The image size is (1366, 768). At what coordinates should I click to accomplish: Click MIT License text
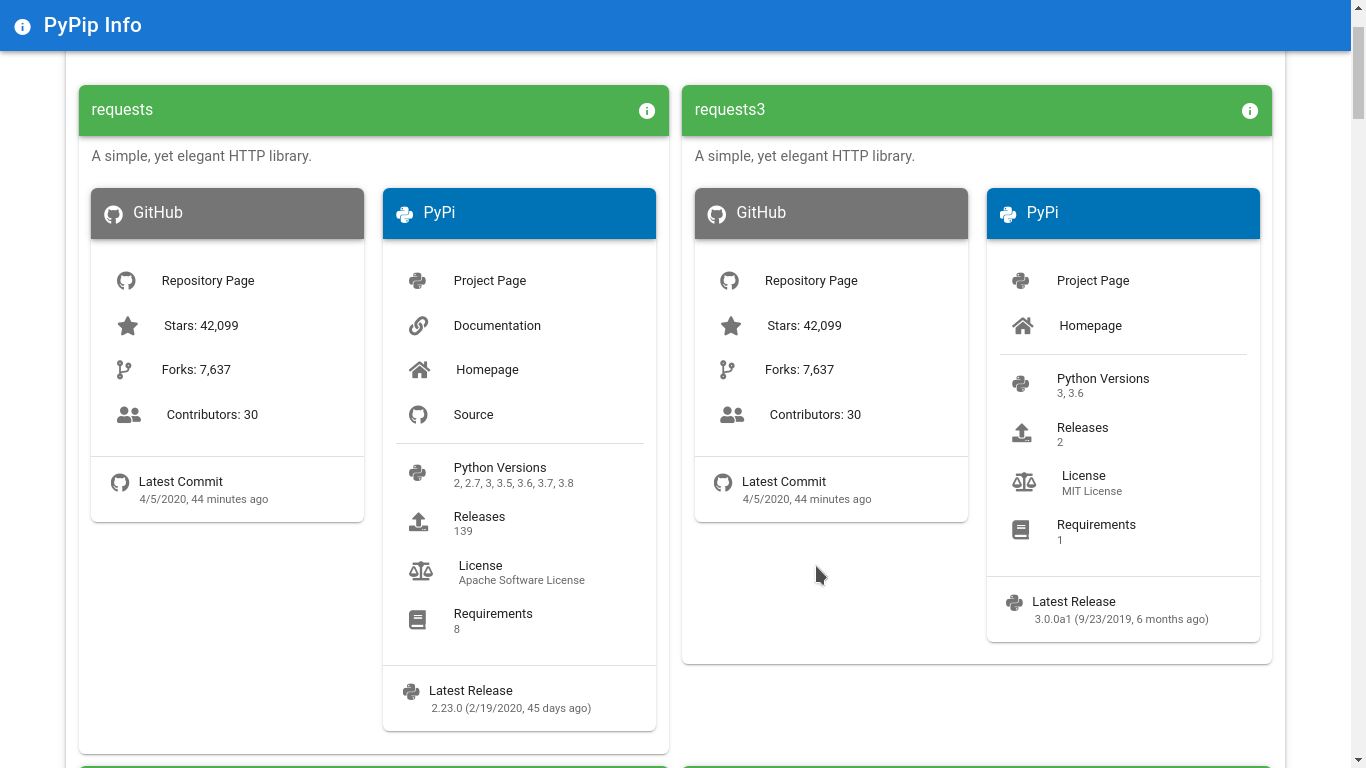pos(1092,491)
